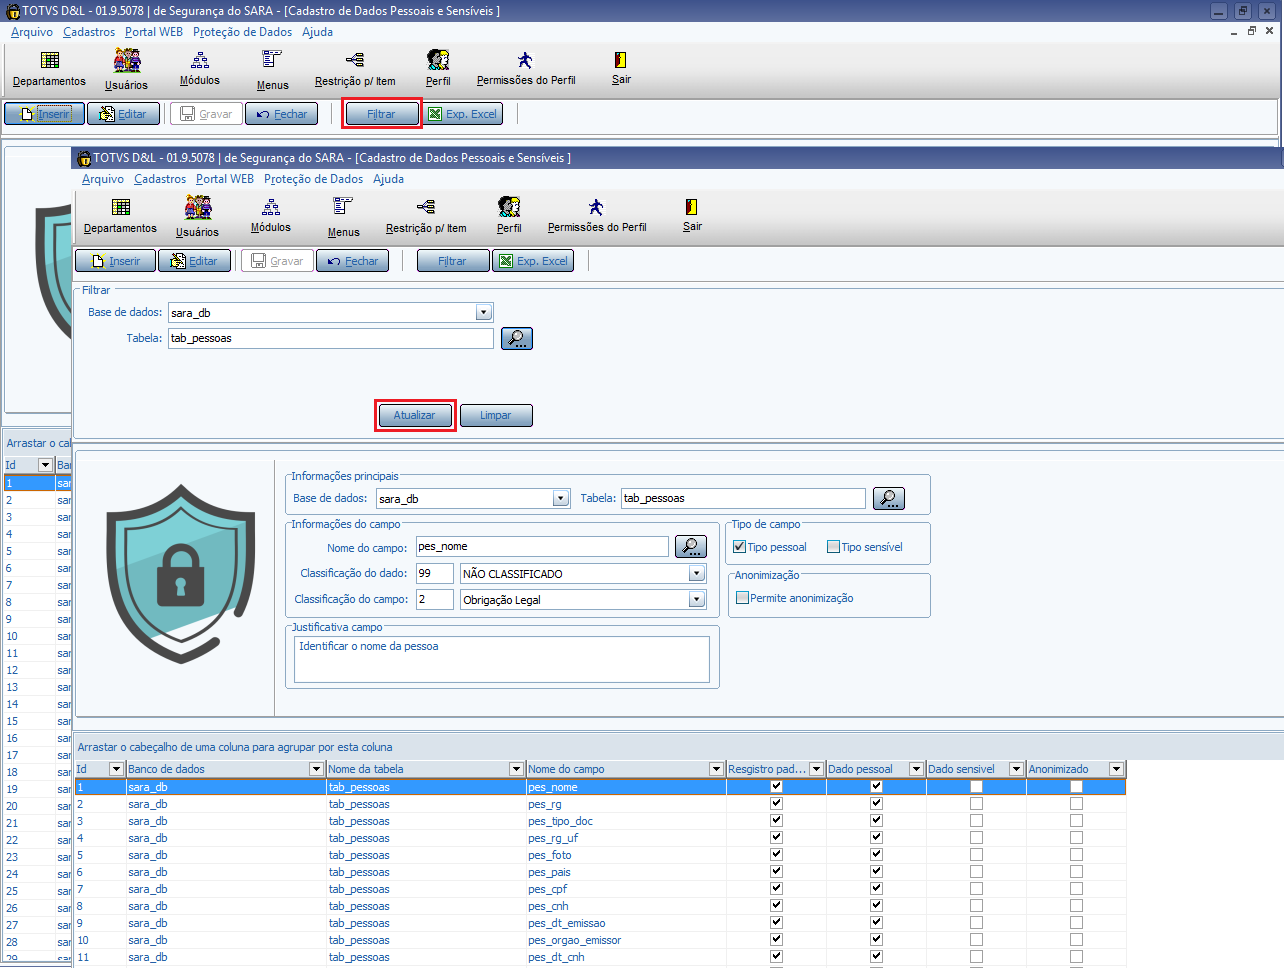Open Arquivo menu in the front window
The height and width of the screenshot is (968, 1284).
click(x=103, y=179)
